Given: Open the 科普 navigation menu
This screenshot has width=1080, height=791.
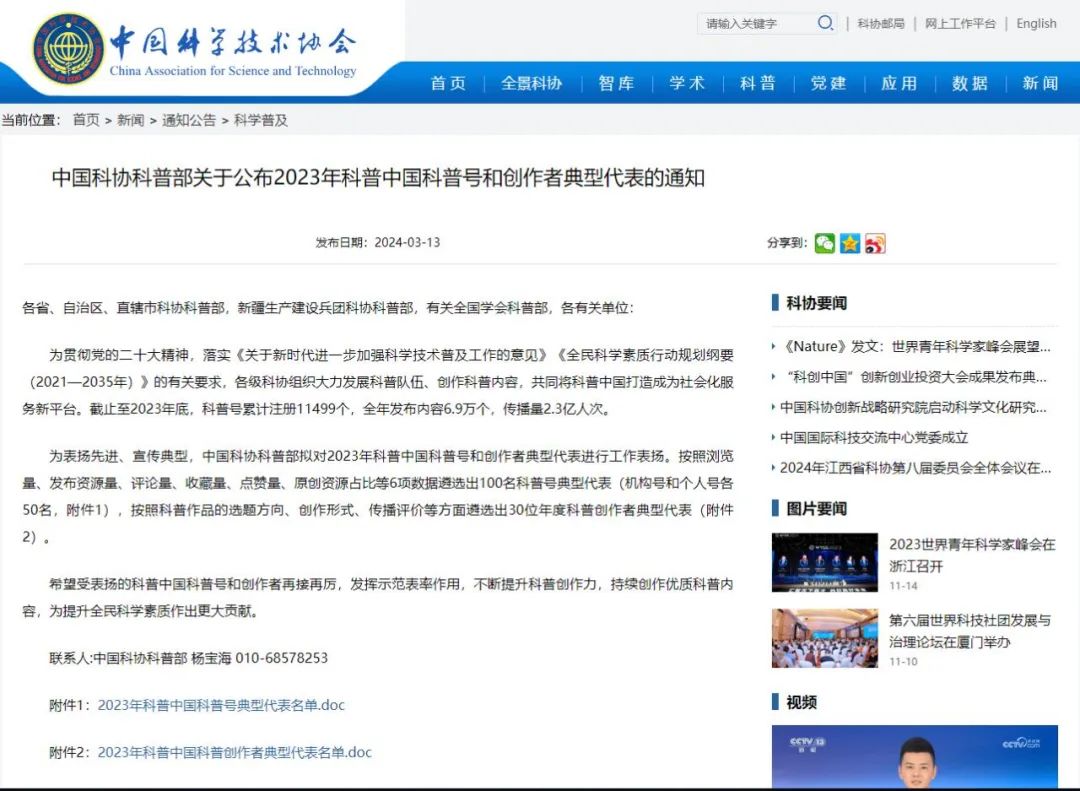Looking at the screenshot, I should click(x=758, y=83).
